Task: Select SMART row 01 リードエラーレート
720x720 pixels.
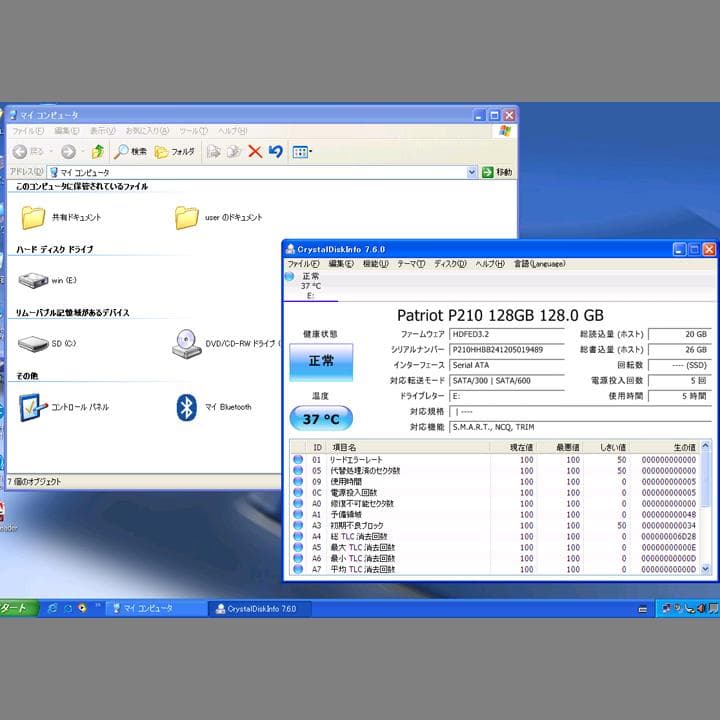Action: [495, 460]
